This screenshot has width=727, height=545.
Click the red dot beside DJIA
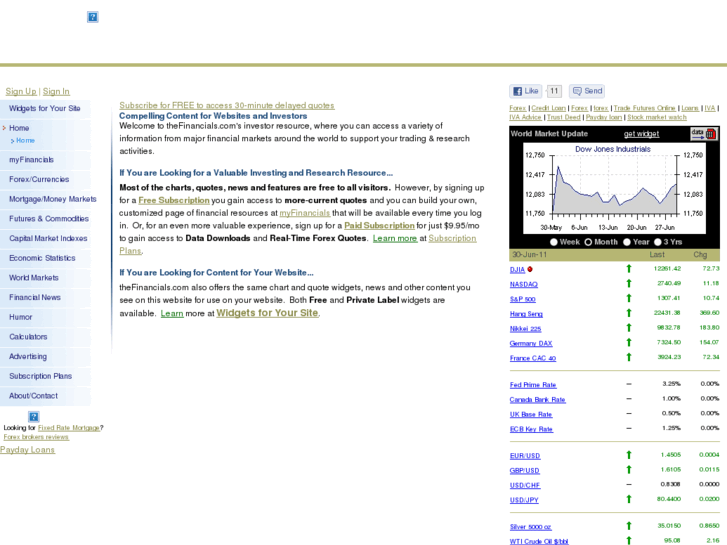(530, 269)
